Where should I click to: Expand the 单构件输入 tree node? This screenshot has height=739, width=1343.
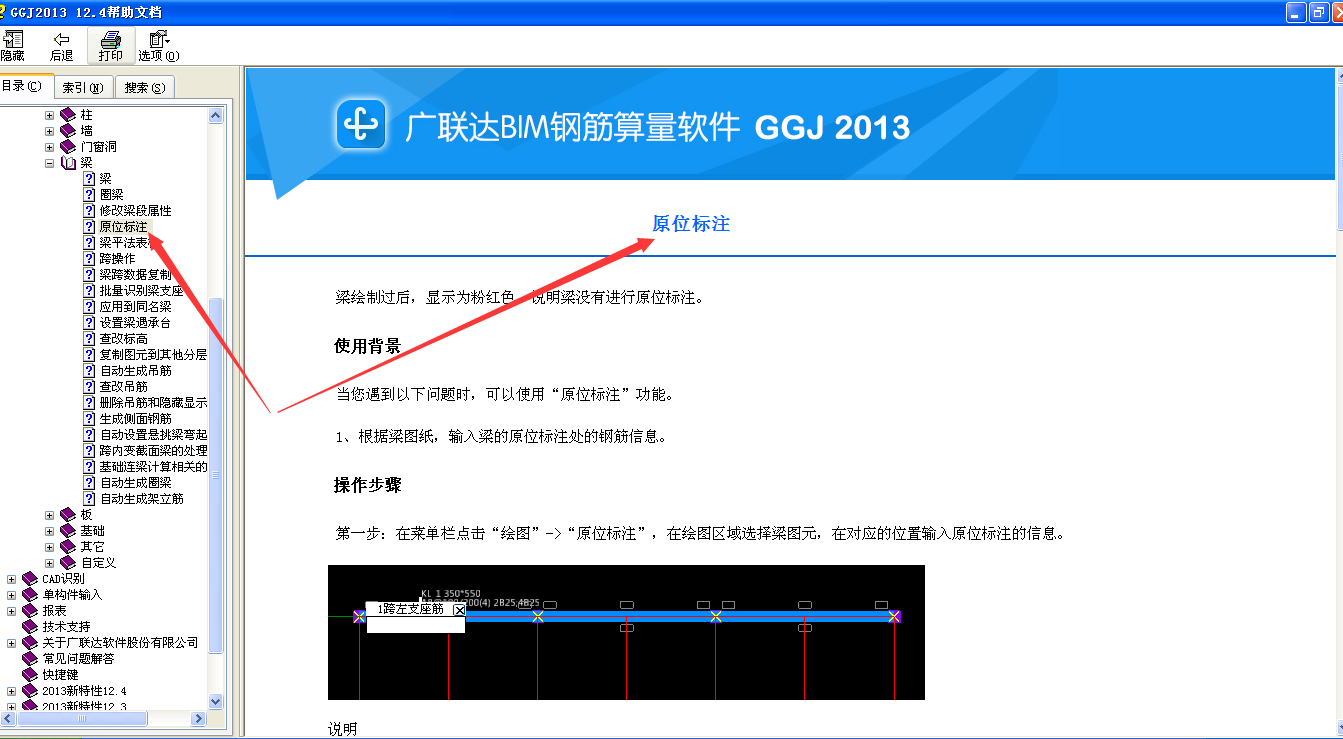tap(11, 595)
